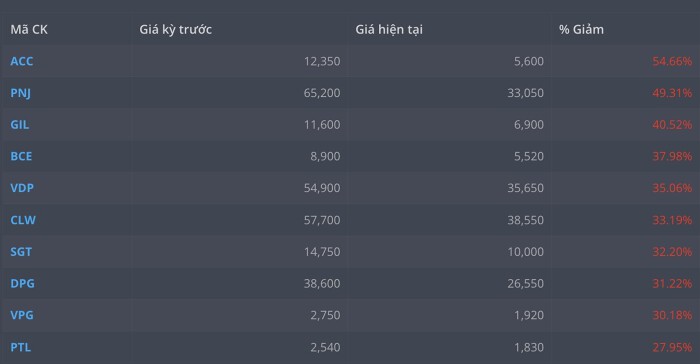Sort by 'Giá kỳ trước' column header

click(x=175, y=29)
